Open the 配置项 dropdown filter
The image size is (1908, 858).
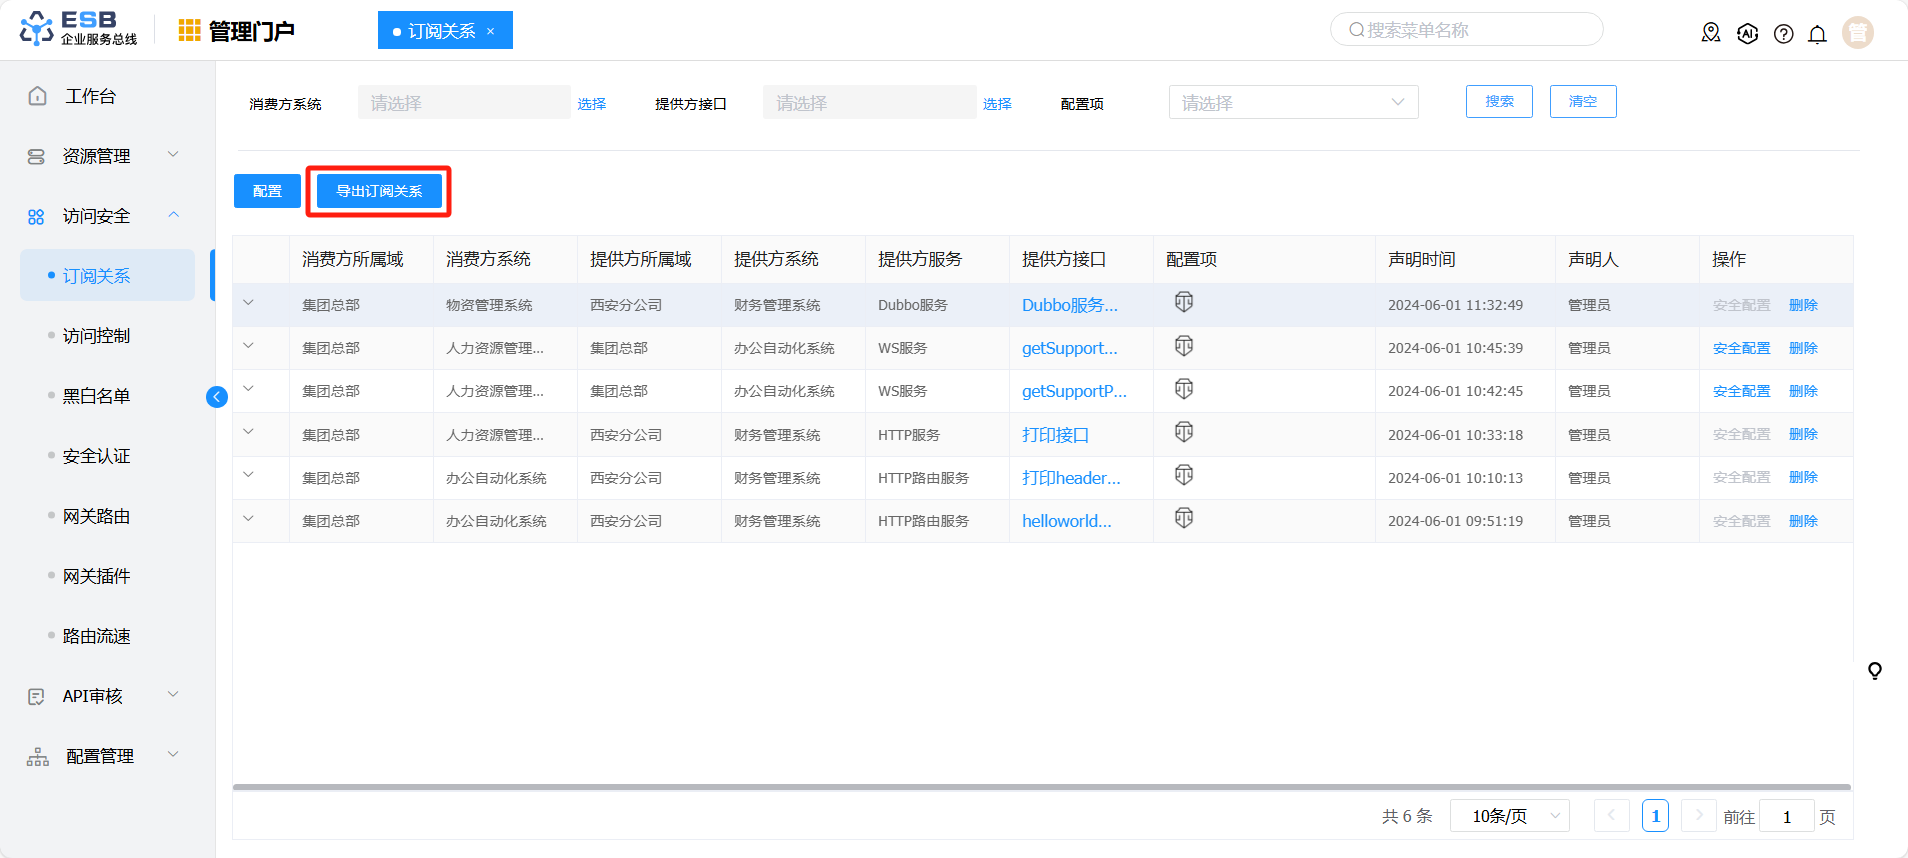point(1292,102)
